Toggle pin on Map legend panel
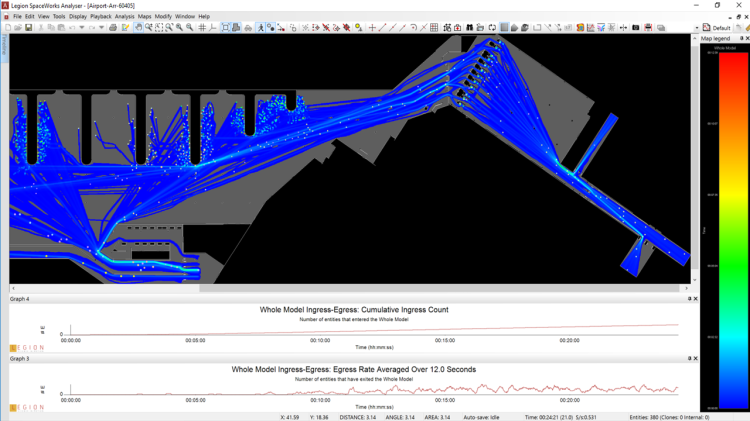Image resolution: width=750 pixels, height=421 pixels. 741,39
